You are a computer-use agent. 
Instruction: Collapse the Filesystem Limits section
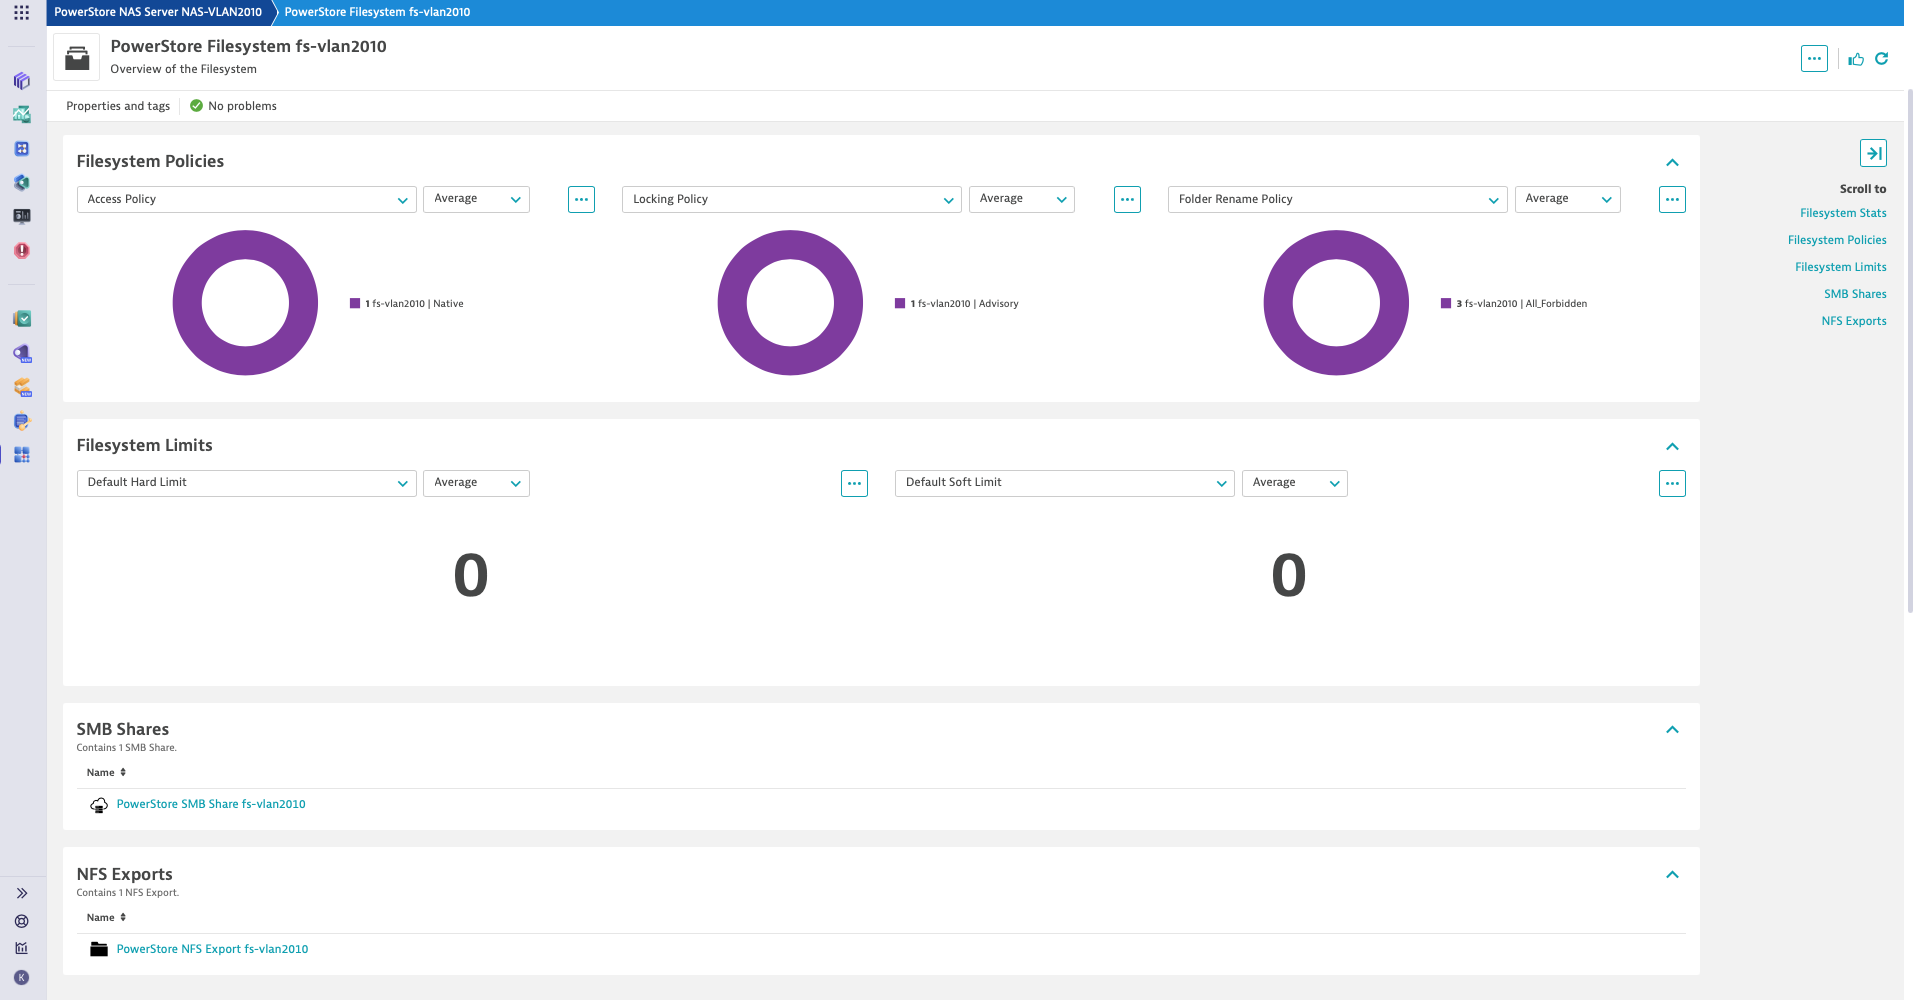pyautogui.click(x=1672, y=446)
